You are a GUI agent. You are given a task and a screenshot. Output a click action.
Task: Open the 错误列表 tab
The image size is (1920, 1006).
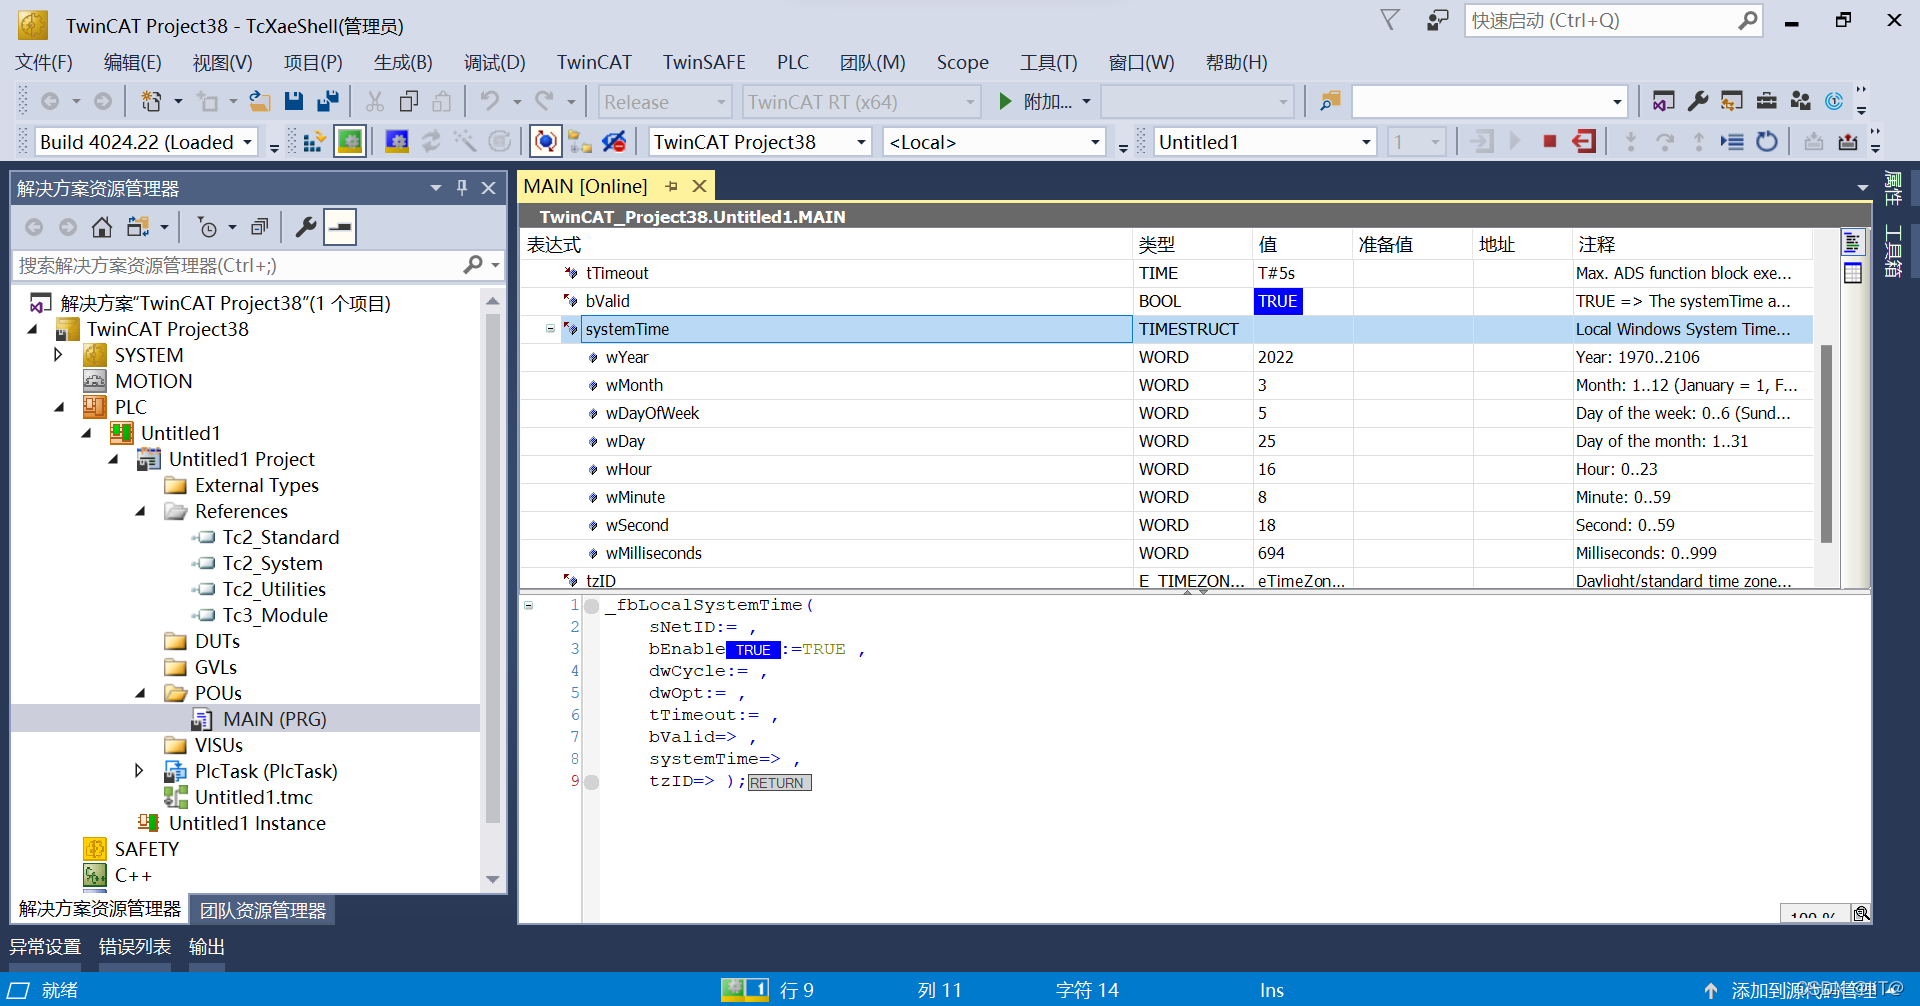(134, 946)
